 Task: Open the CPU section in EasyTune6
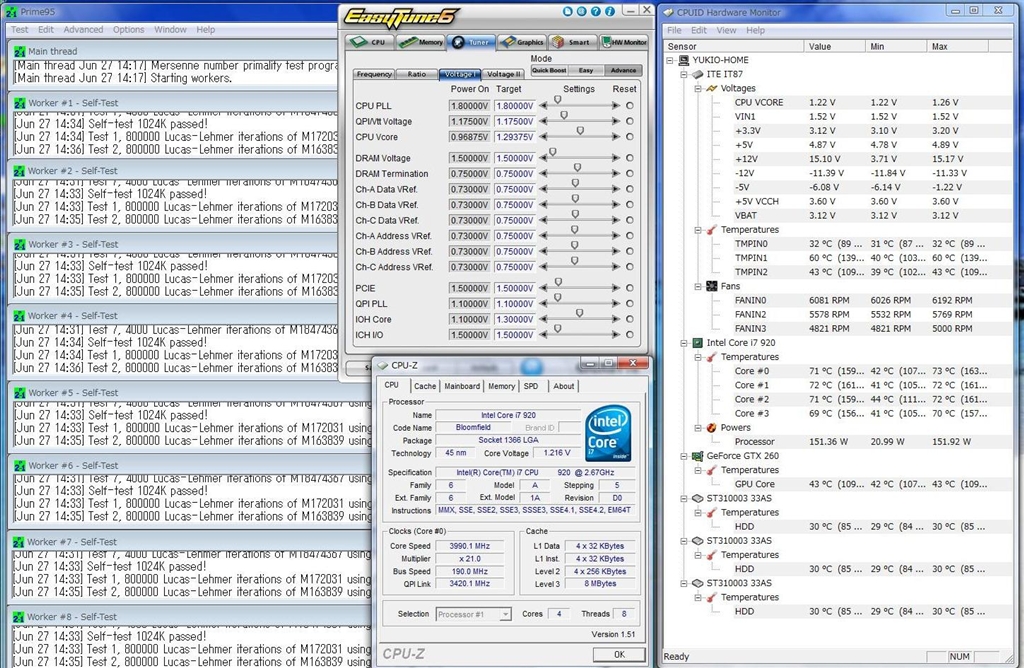tap(368, 43)
